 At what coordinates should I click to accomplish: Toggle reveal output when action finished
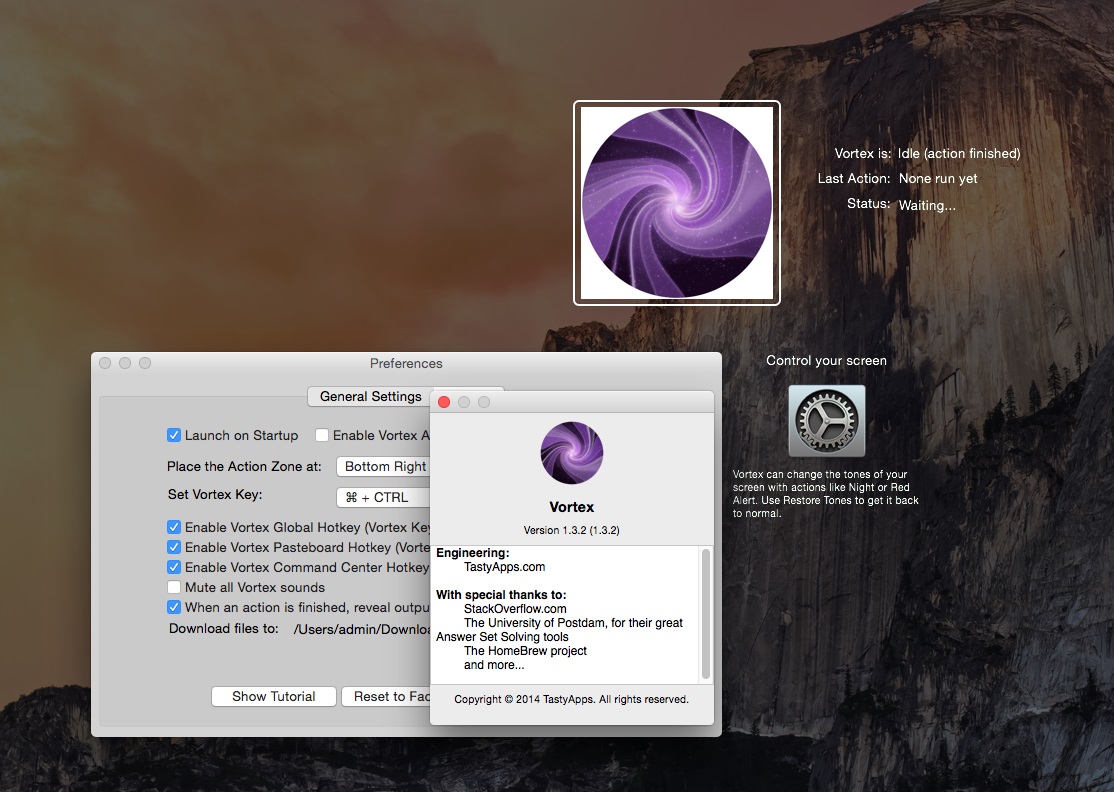(x=173, y=607)
